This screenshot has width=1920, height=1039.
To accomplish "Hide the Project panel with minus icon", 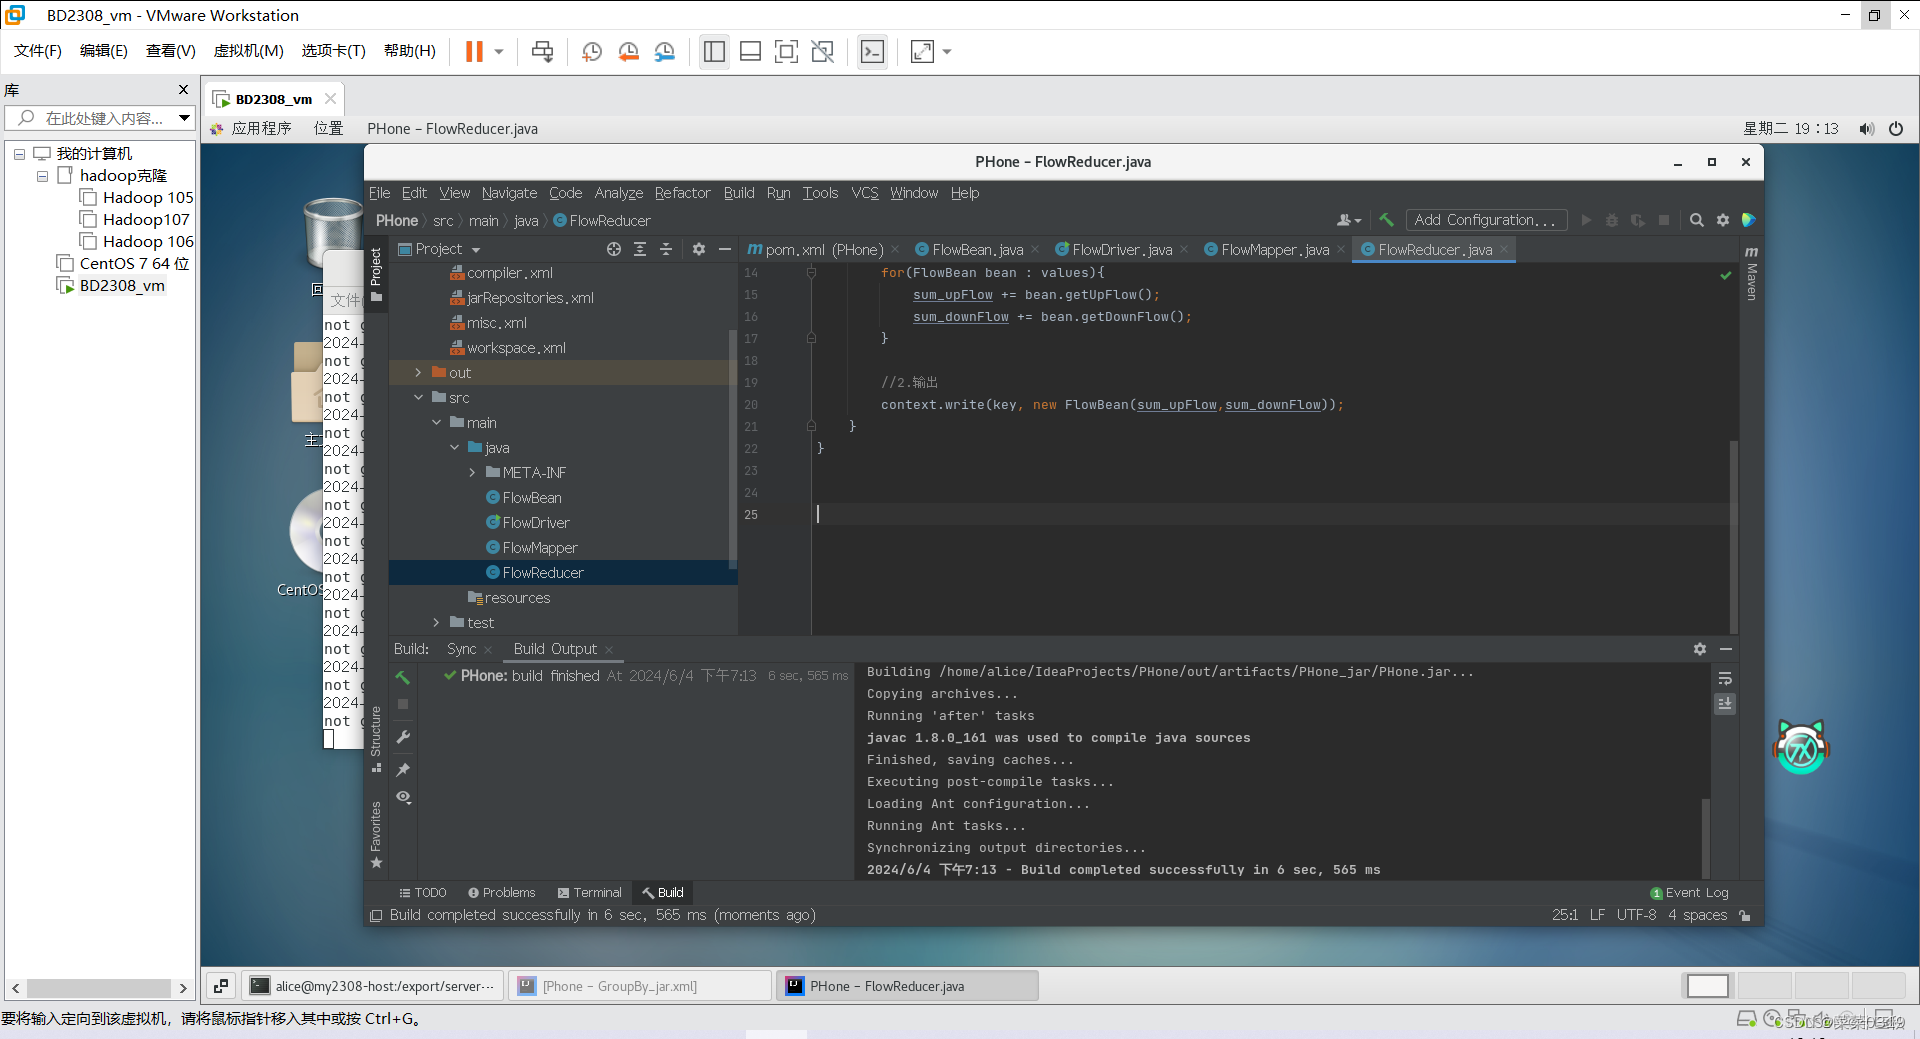I will point(725,249).
